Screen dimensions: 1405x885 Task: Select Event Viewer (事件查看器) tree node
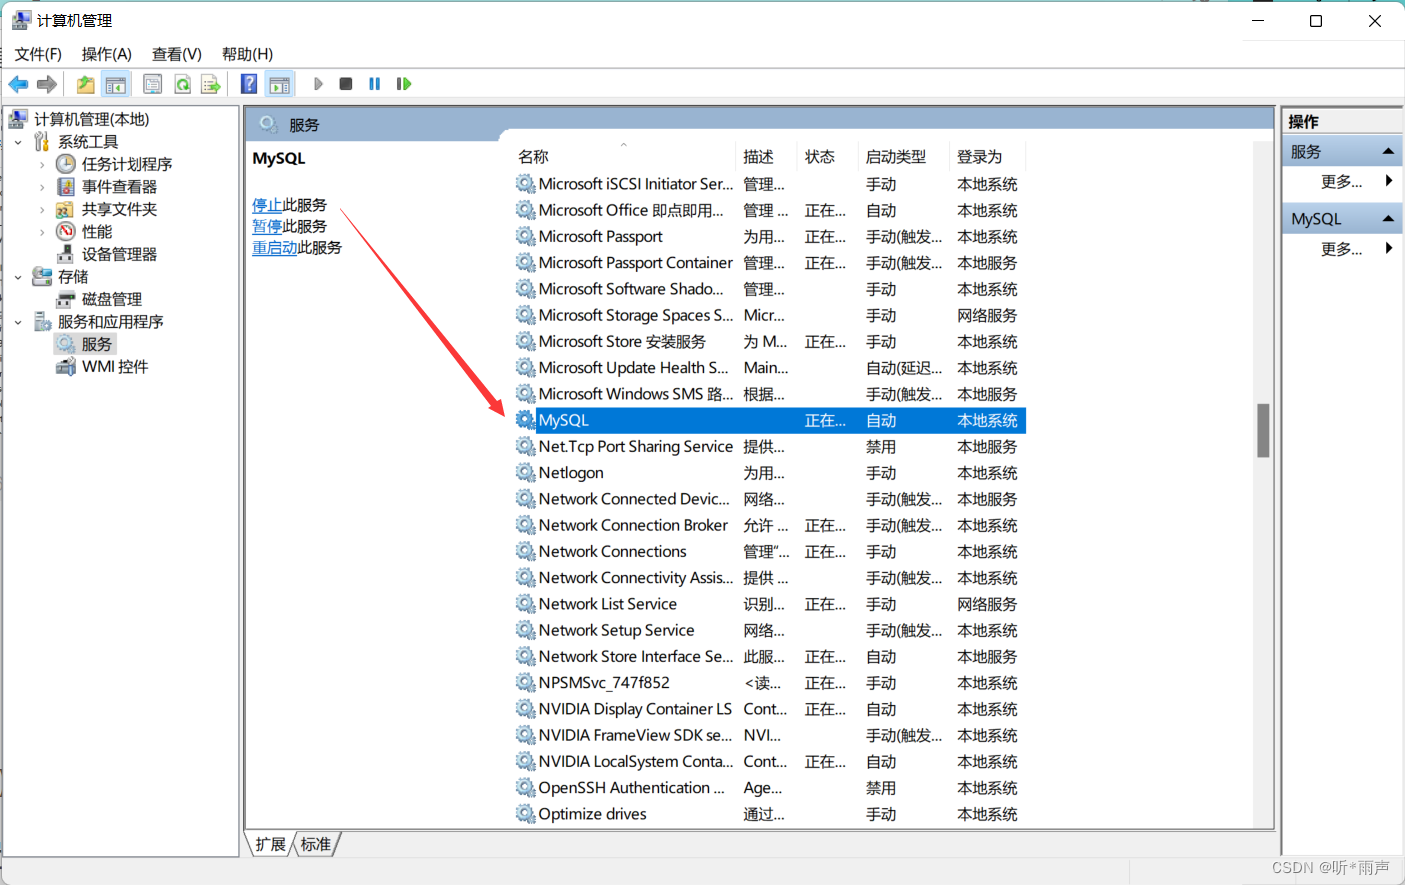[119, 187]
